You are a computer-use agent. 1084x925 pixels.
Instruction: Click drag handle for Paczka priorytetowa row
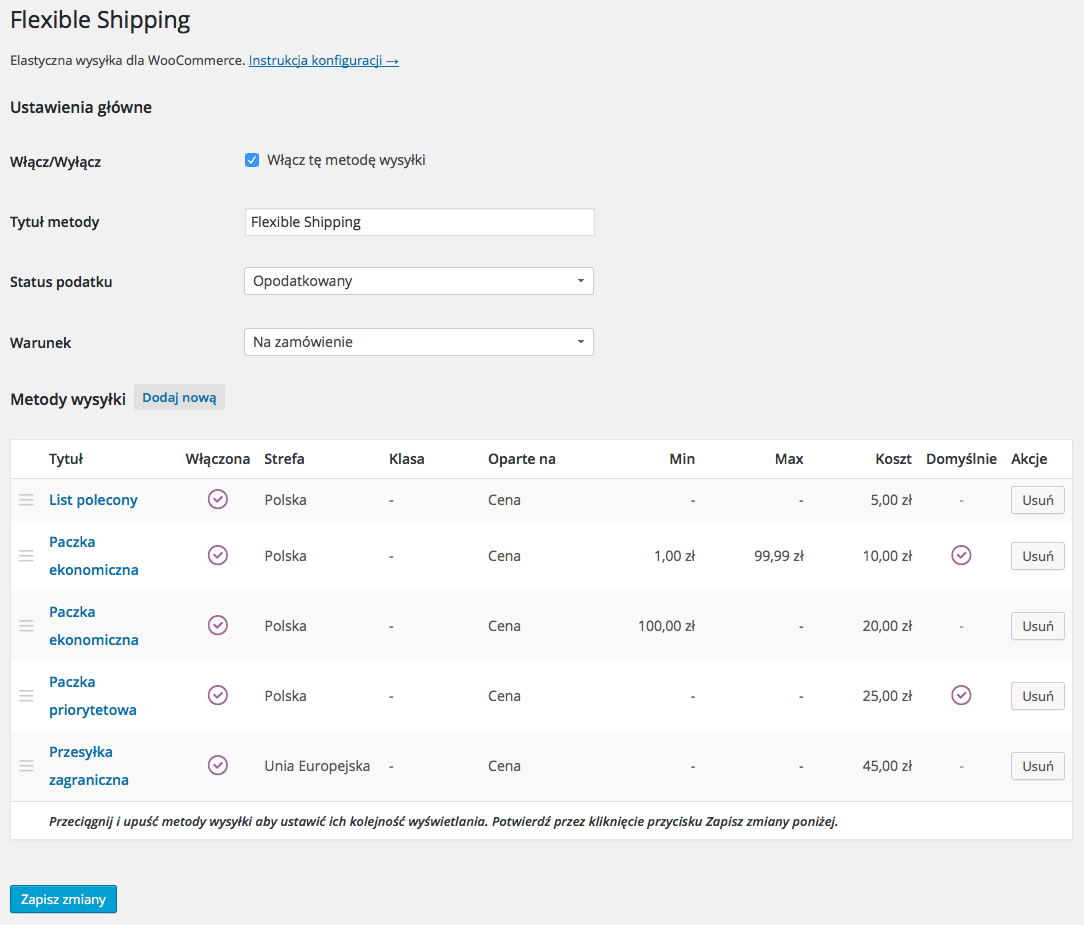pyautogui.click(x=26, y=695)
